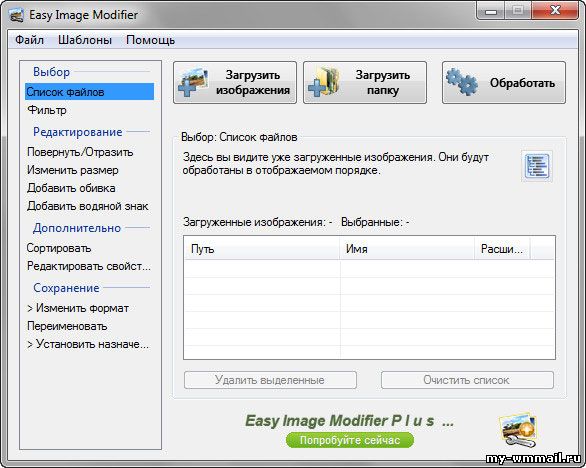This screenshot has width=586, height=468.
Task: Click Очистить список button
Action: [x=467, y=380]
